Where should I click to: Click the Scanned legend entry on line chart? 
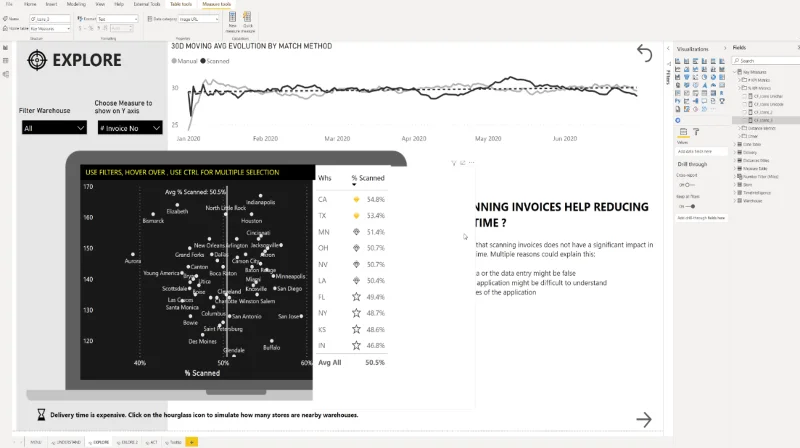click(x=215, y=61)
